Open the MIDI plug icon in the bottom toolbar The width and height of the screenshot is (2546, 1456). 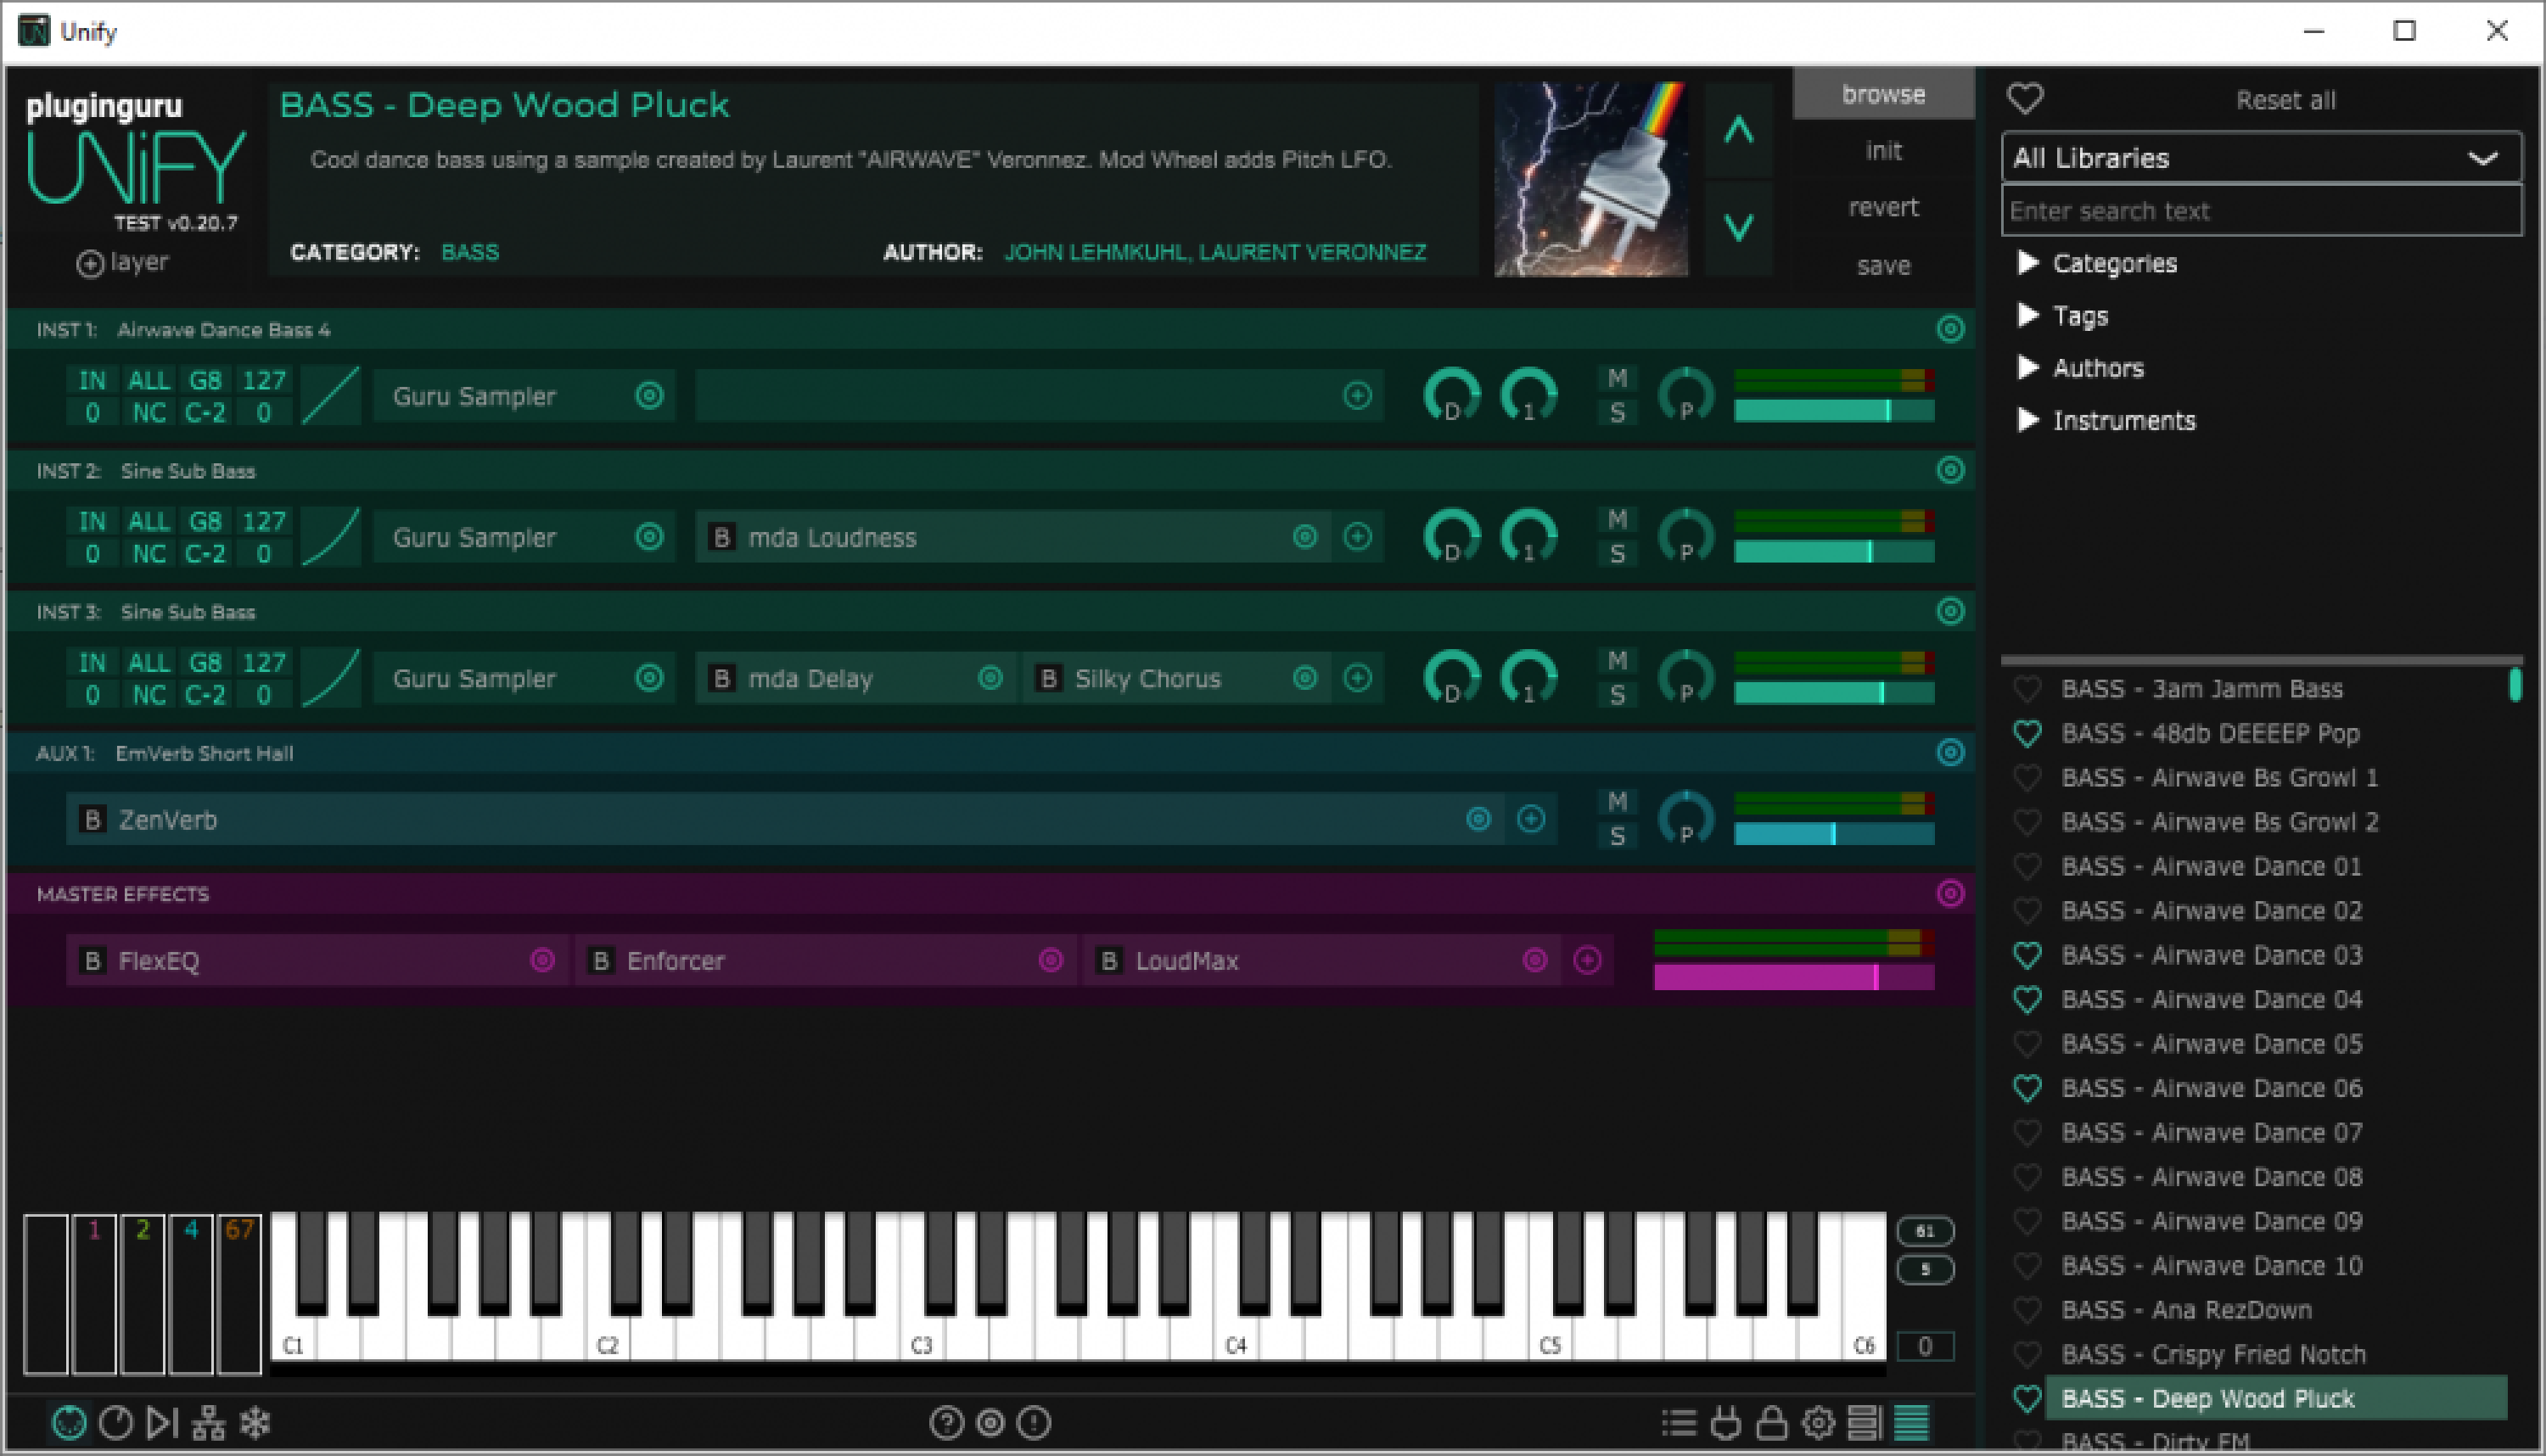[1727, 1421]
